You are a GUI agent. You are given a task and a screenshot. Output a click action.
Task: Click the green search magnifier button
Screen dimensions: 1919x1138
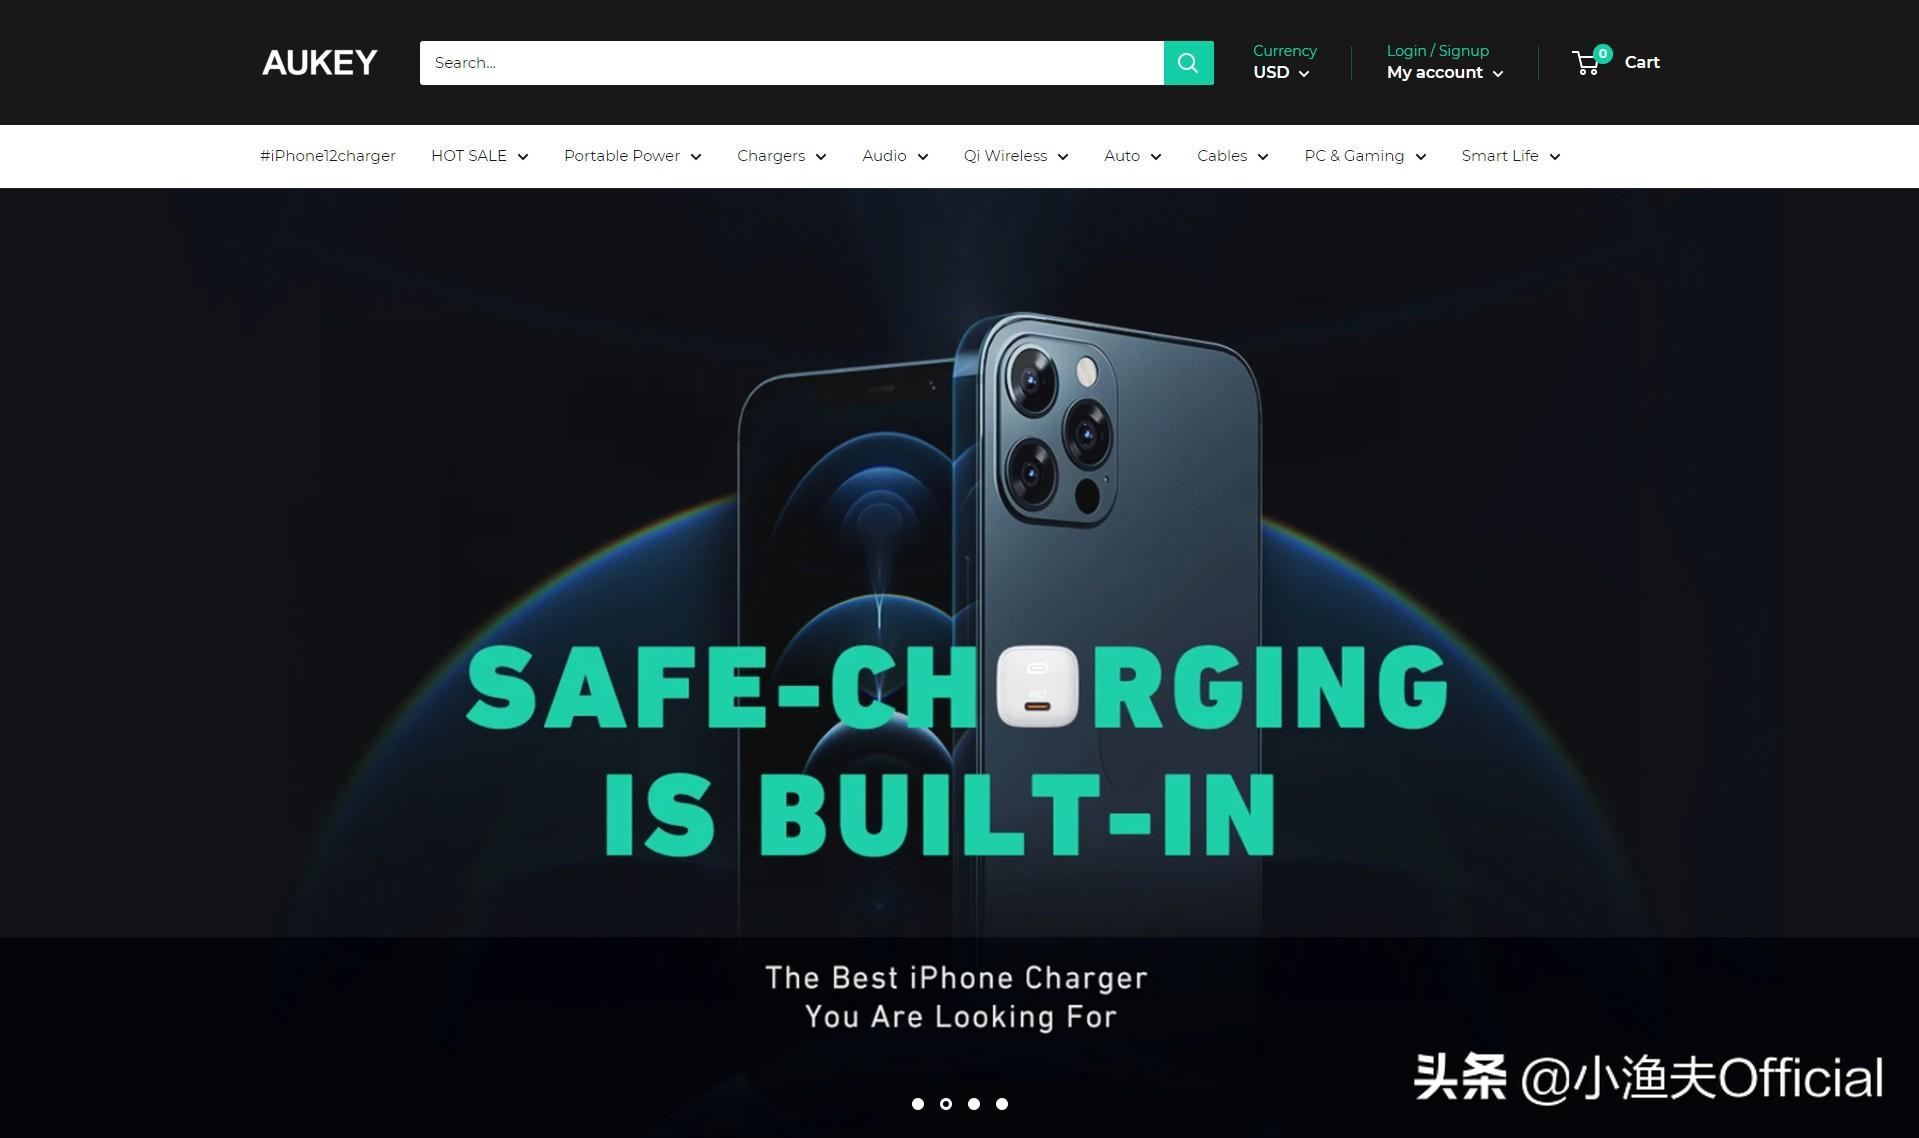tap(1188, 63)
